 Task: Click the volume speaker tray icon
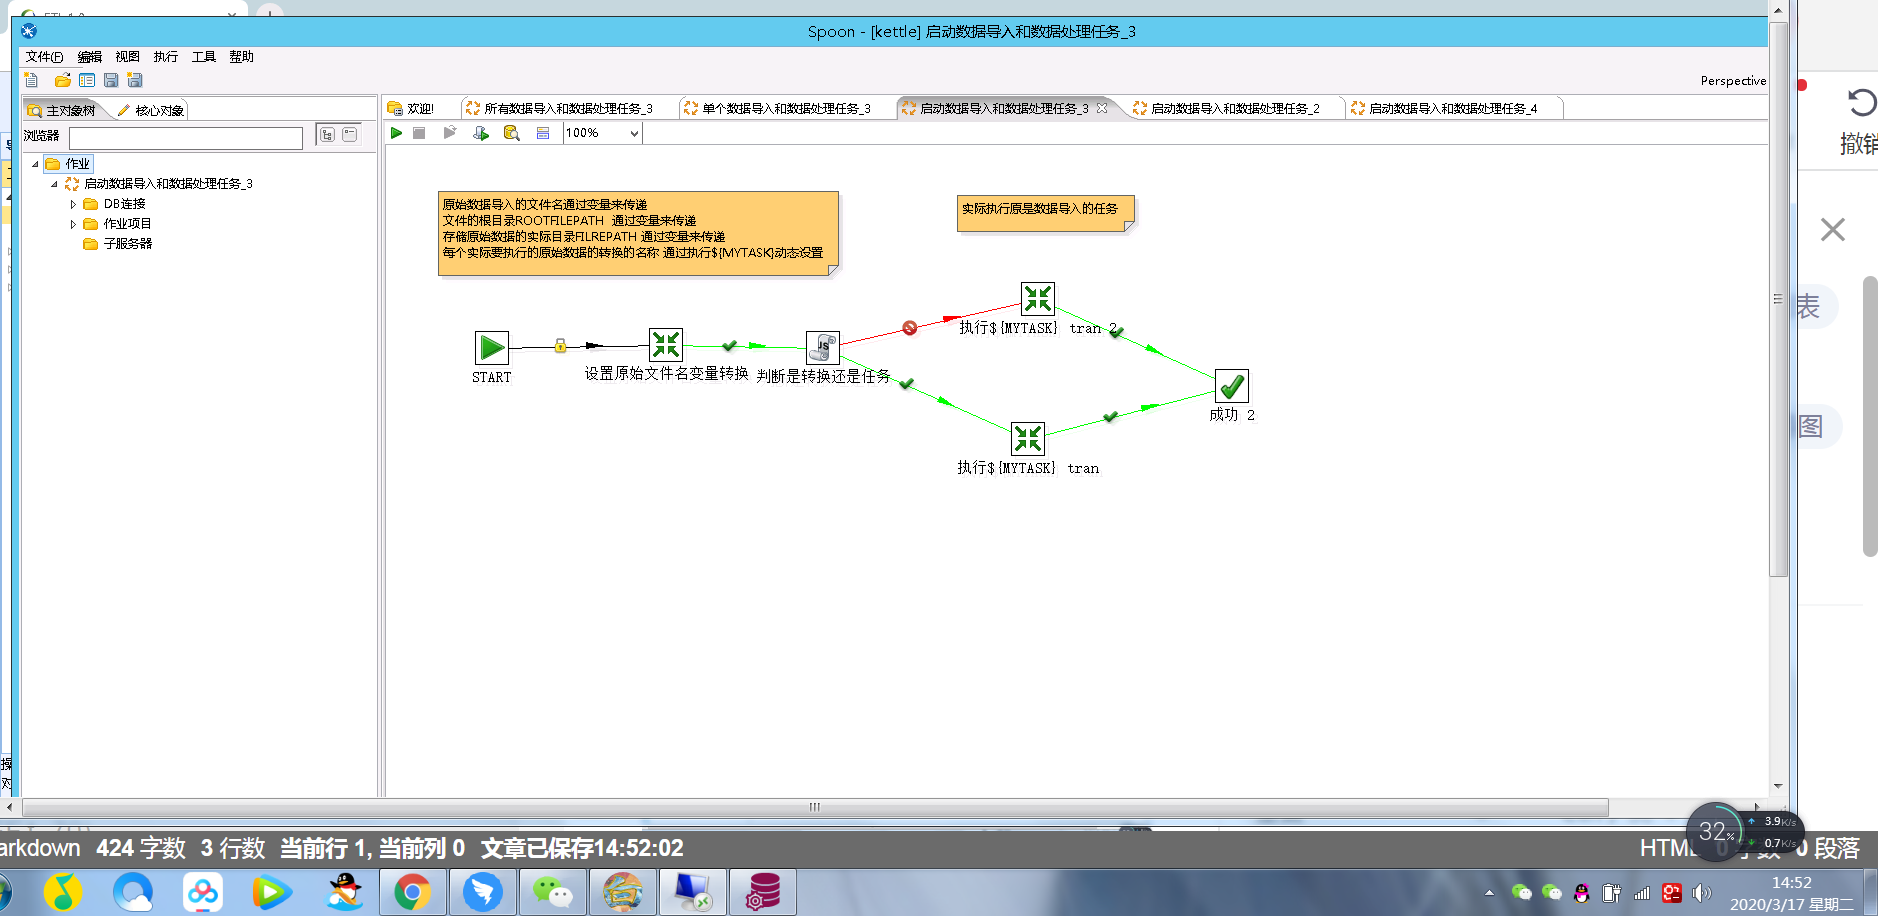tap(1701, 893)
